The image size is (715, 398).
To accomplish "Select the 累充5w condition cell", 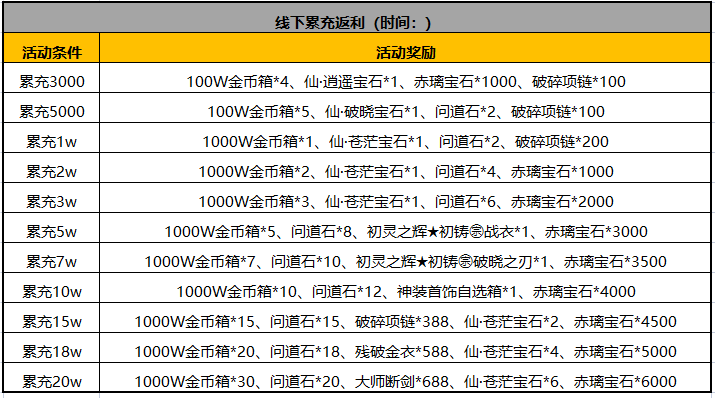I will pyautogui.click(x=52, y=228).
